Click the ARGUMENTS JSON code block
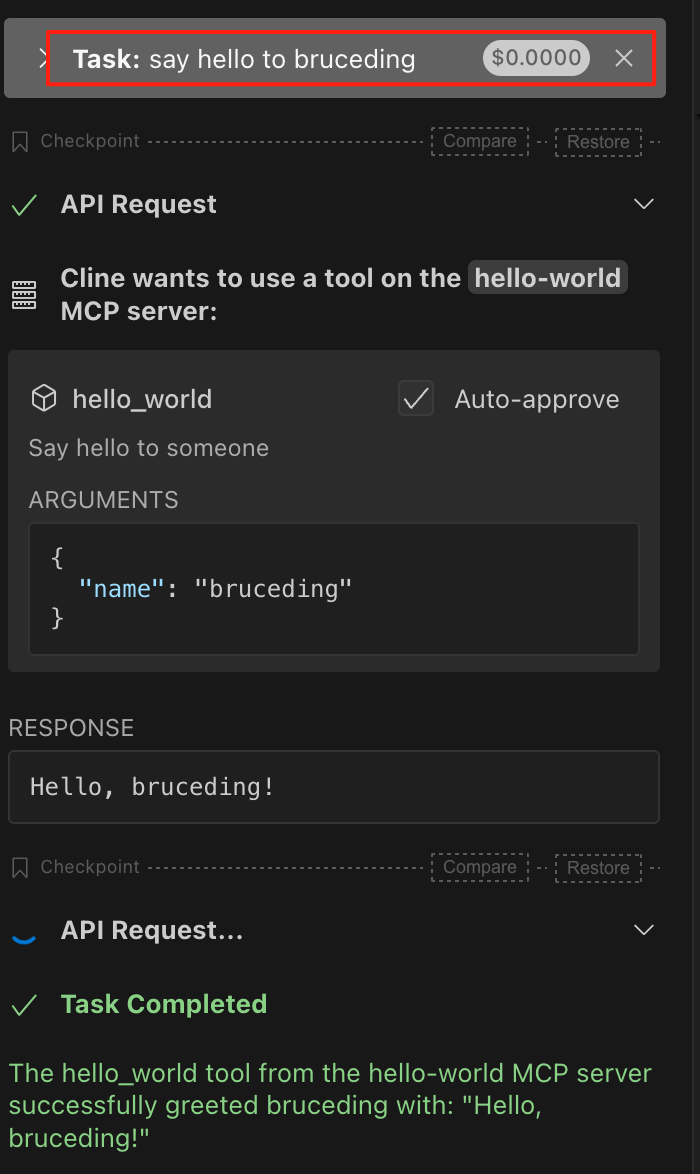The width and height of the screenshot is (700, 1174). (333, 589)
